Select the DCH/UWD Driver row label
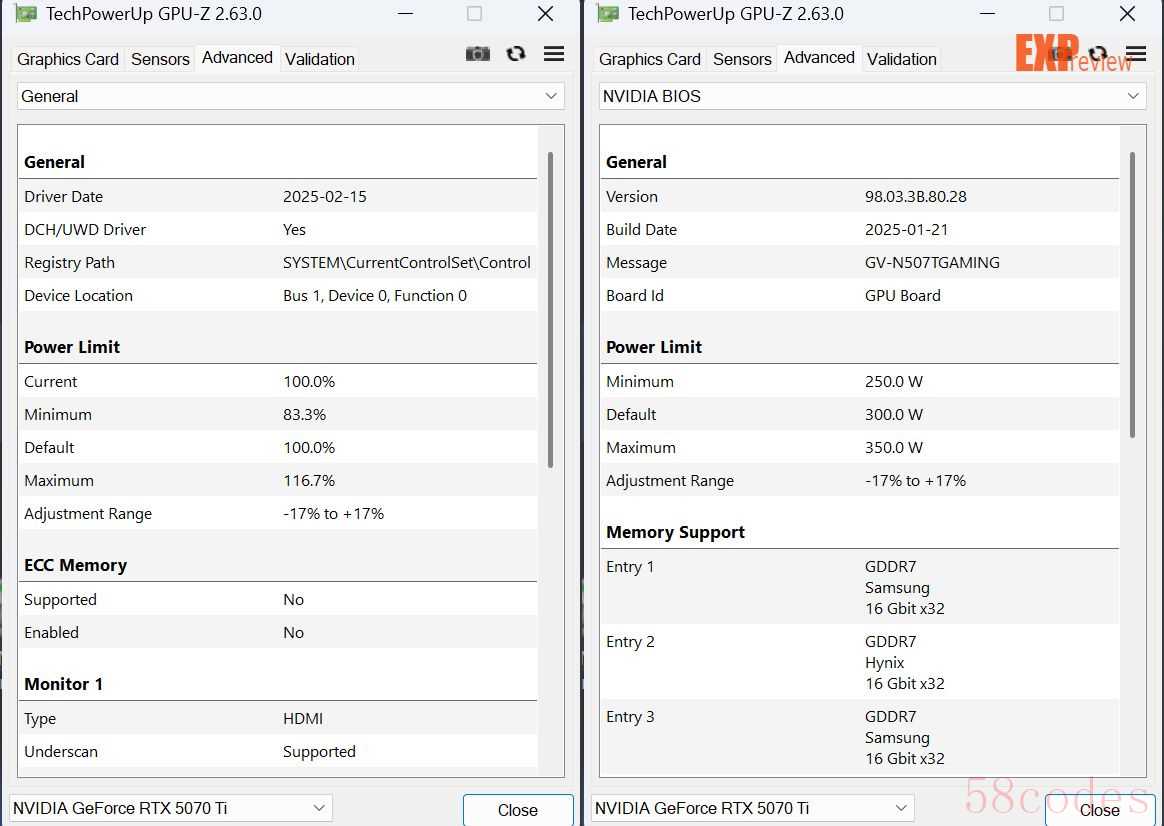The width and height of the screenshot is (1164, 826). [85, 230]
